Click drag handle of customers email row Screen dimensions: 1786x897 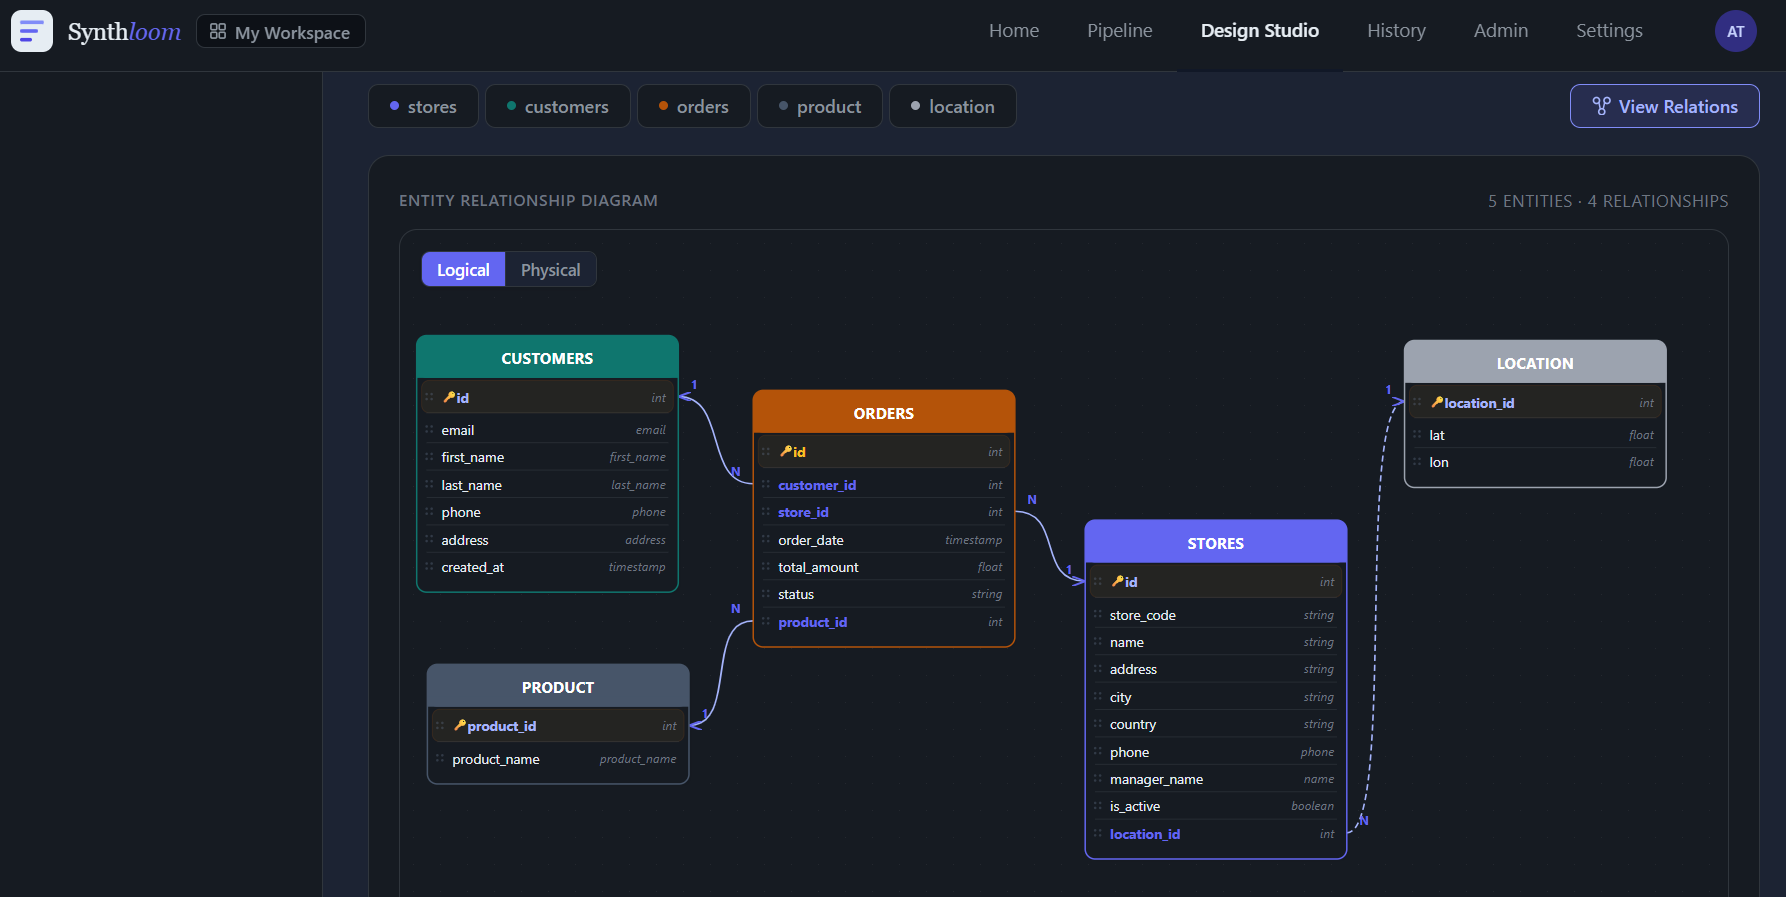(430, 430)
